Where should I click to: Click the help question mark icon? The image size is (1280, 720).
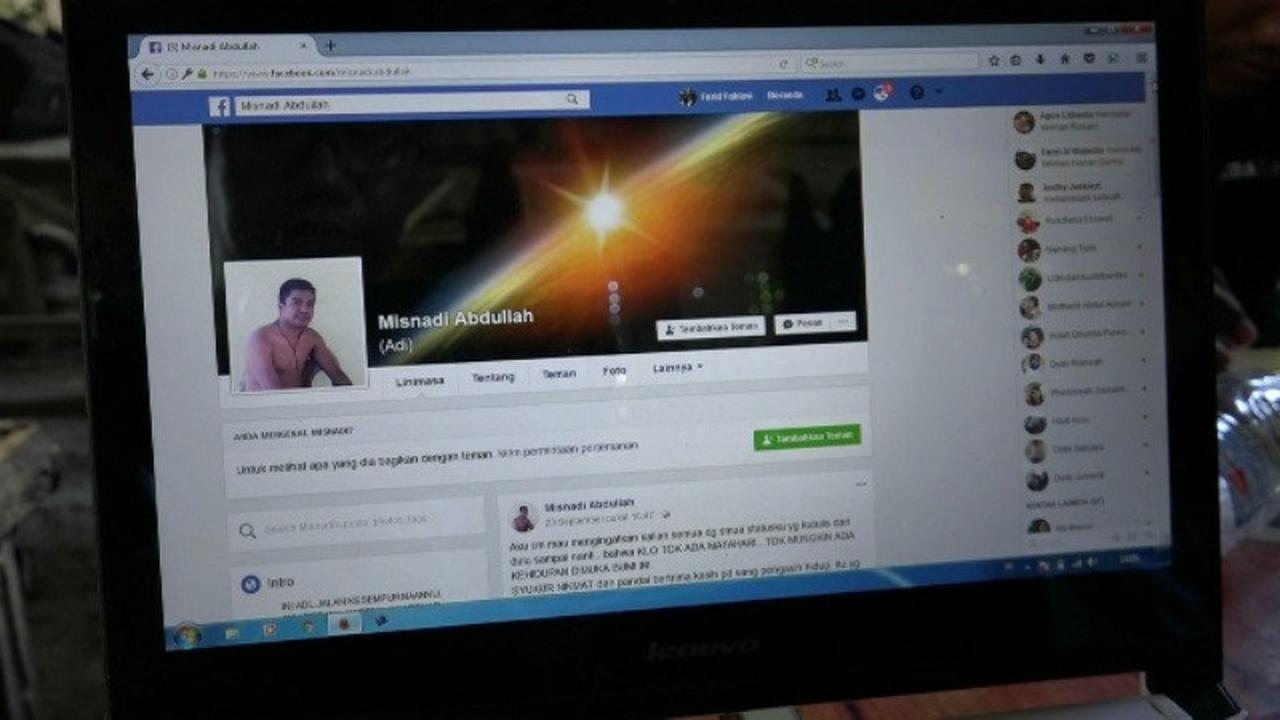[x=916, y=93]
